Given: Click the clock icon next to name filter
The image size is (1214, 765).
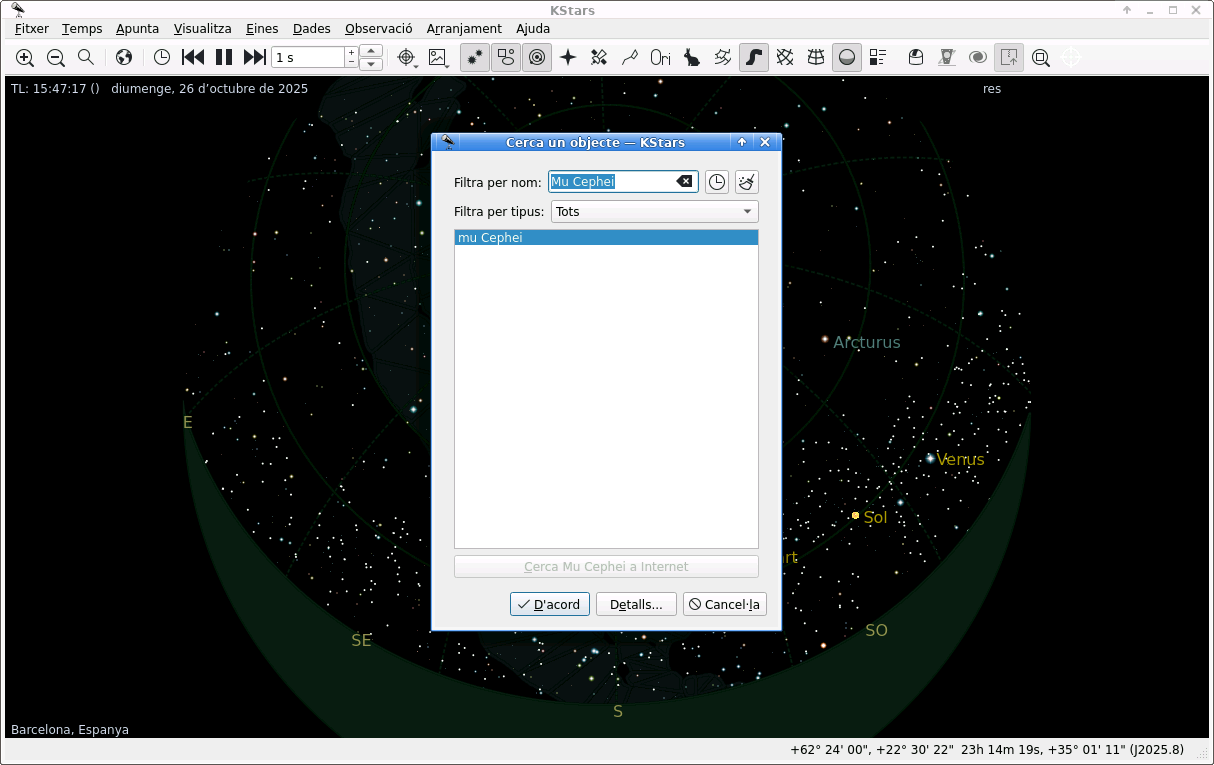Looking at the screenshot, I should [x=716, y=182].
